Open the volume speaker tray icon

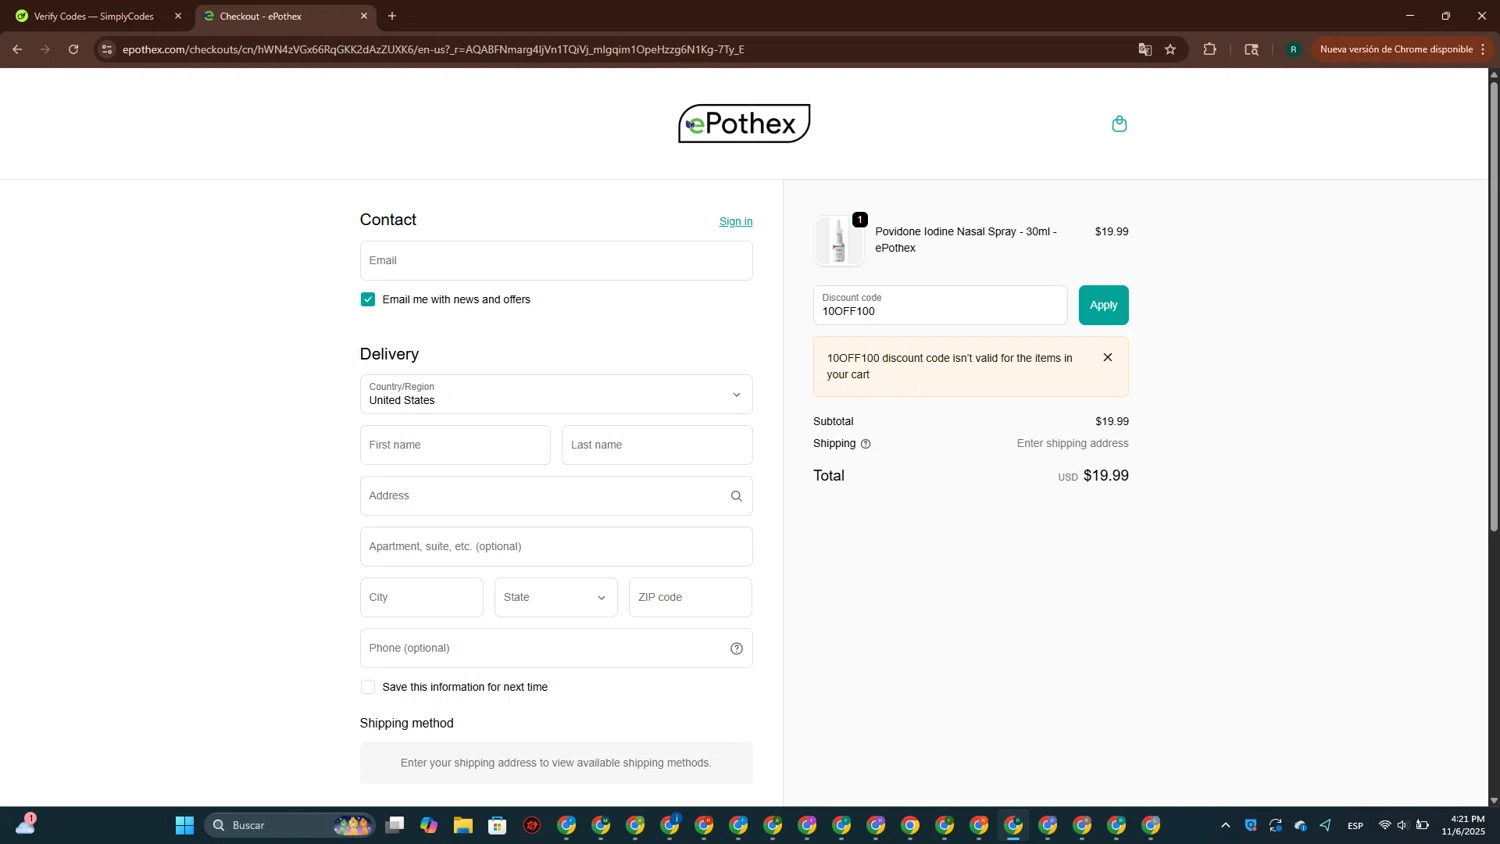pos(1402,825)
